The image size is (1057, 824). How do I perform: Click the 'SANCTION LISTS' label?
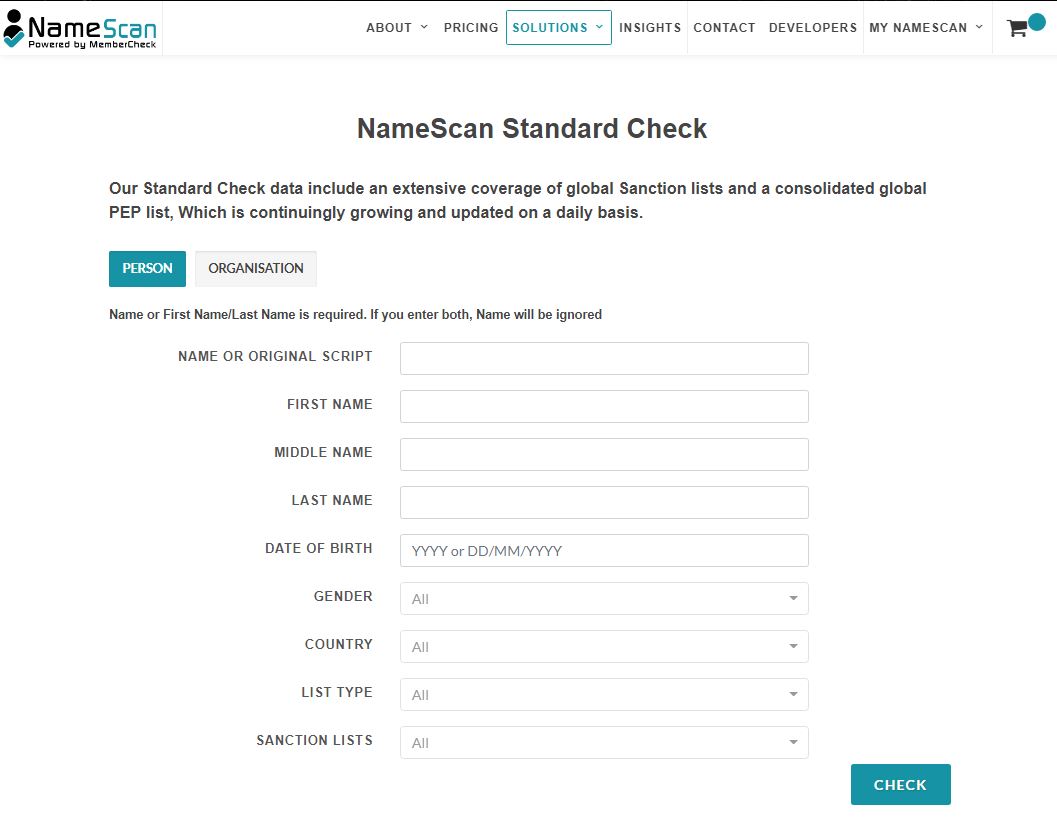point(314,740)
